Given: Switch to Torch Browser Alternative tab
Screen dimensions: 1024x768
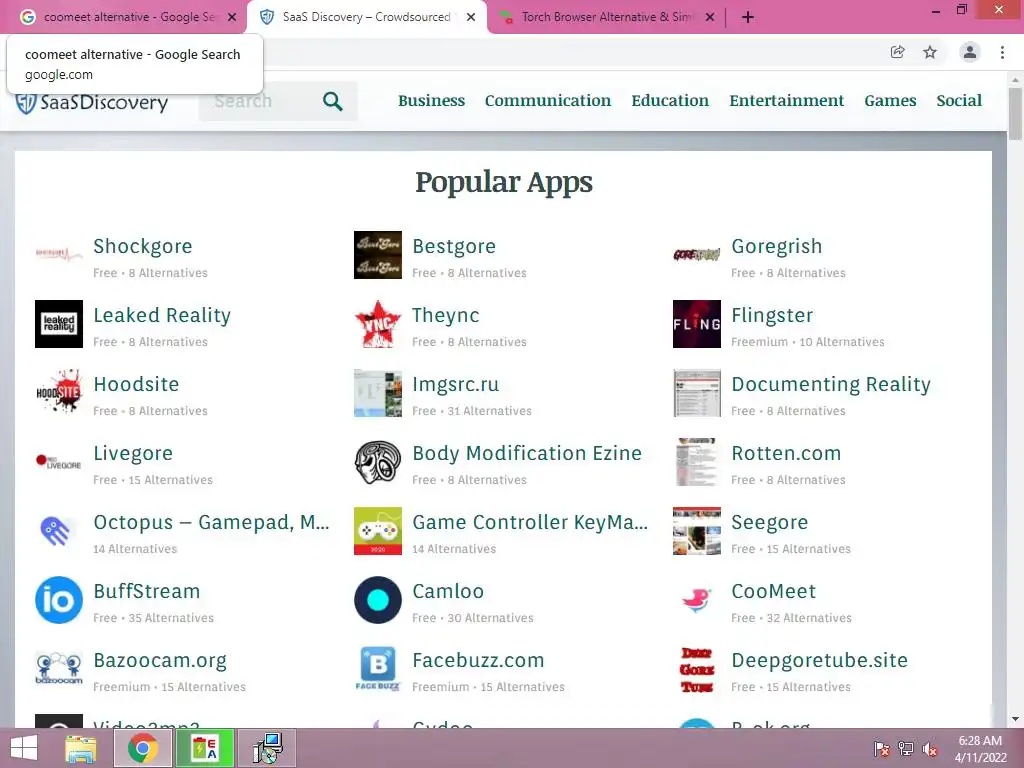Looking at the screenshot, I should tap(606, 17).
